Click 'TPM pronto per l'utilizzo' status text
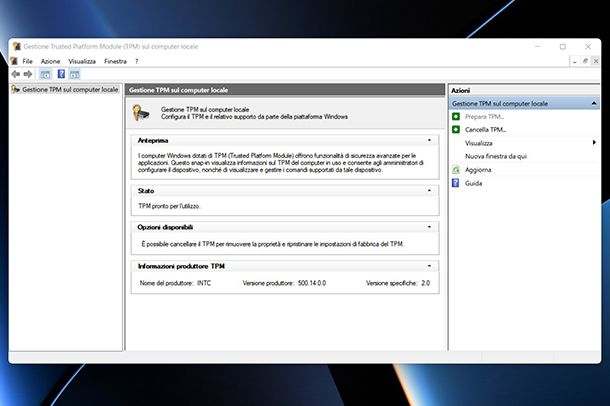The height and width of the screenshot is (406, 610). pyautogui.click(x=170, y=206)
